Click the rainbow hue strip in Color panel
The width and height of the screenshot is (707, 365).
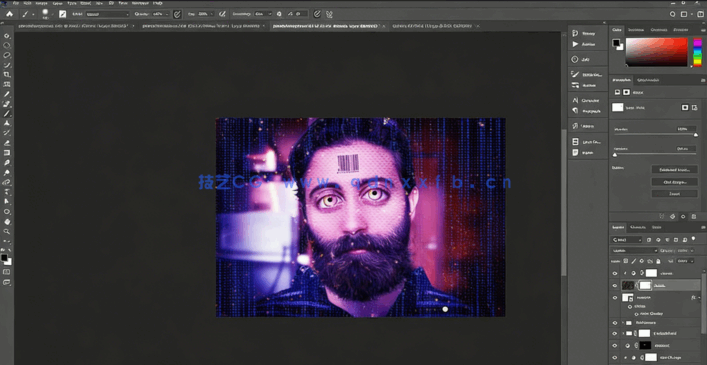(697, 52)
